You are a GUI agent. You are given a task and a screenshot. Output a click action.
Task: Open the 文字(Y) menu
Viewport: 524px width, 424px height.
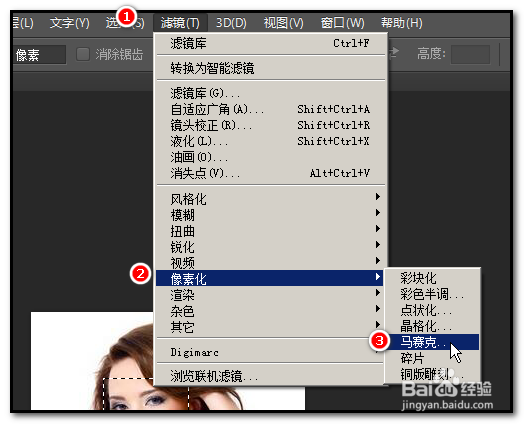point(70,23)
